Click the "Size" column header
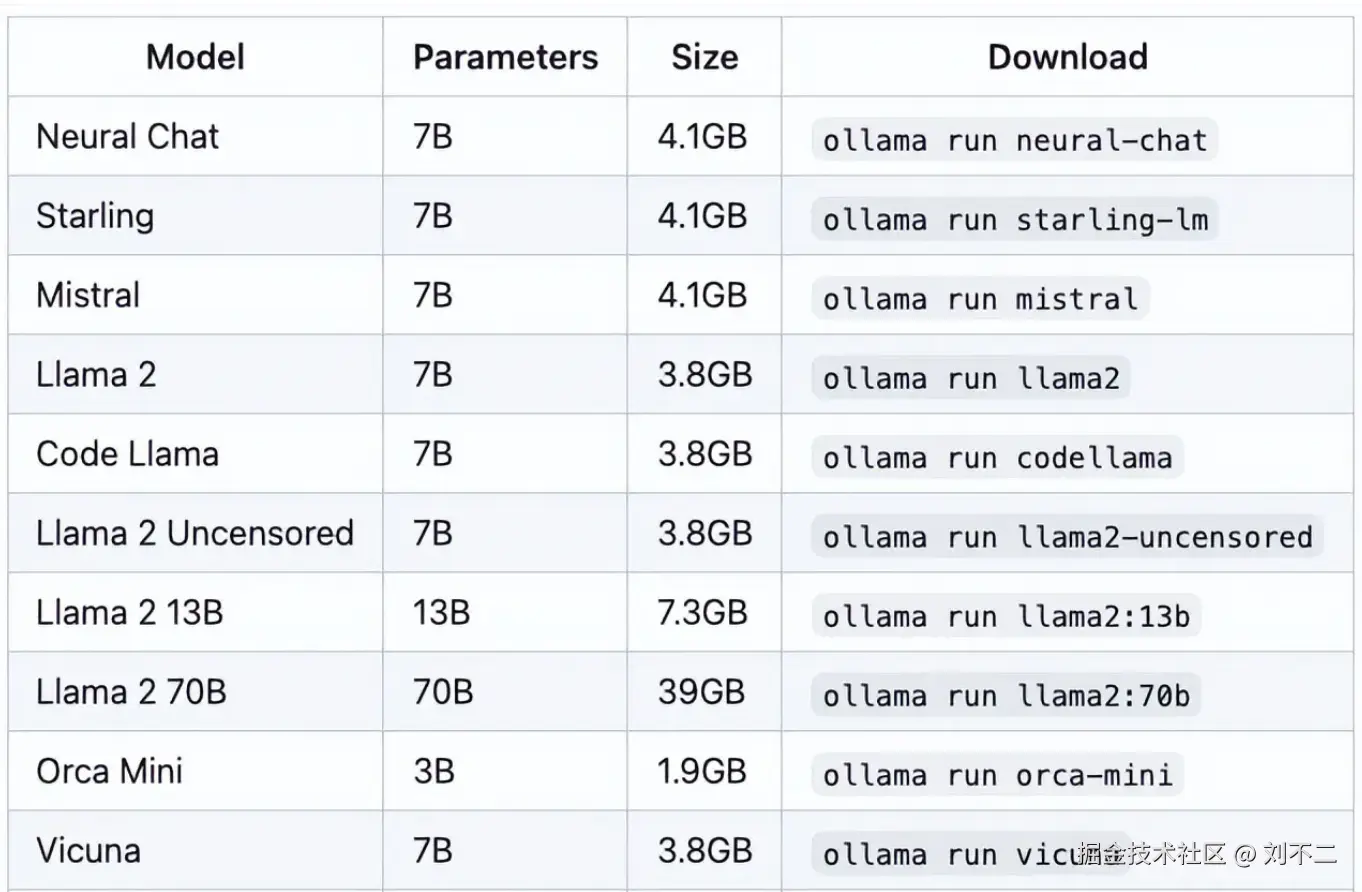Screen dimensions: 1362x892 704,57
